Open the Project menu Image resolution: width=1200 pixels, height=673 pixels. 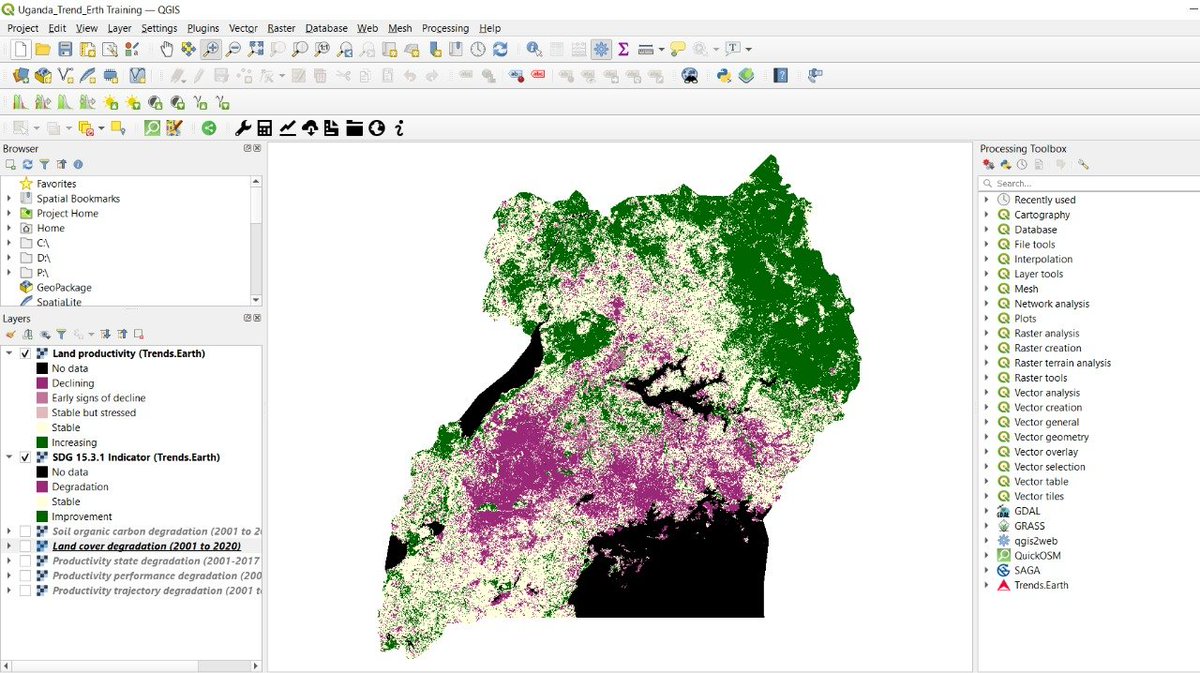(23, 28)
